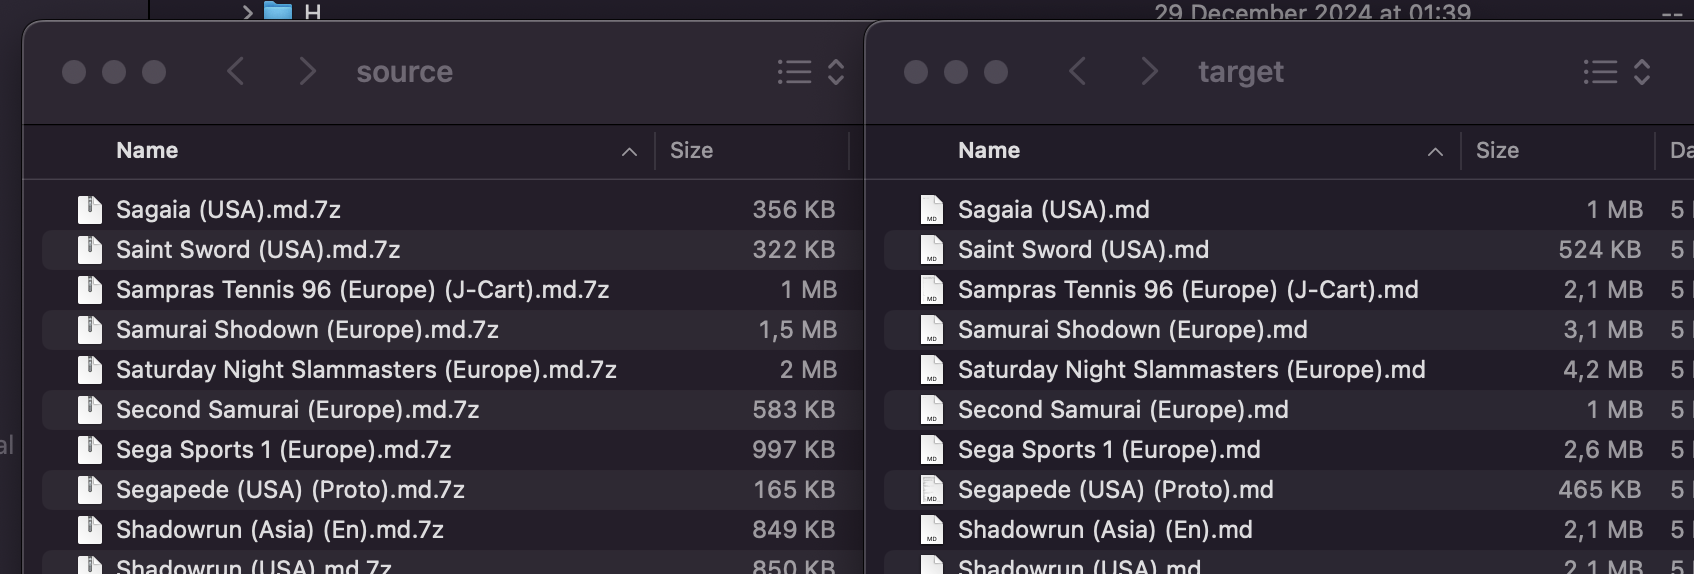The width and height of the screenshot is (1694, 574).
Task: Toggle sort direction arrow in source window
Action: click(x=629, y=152)
